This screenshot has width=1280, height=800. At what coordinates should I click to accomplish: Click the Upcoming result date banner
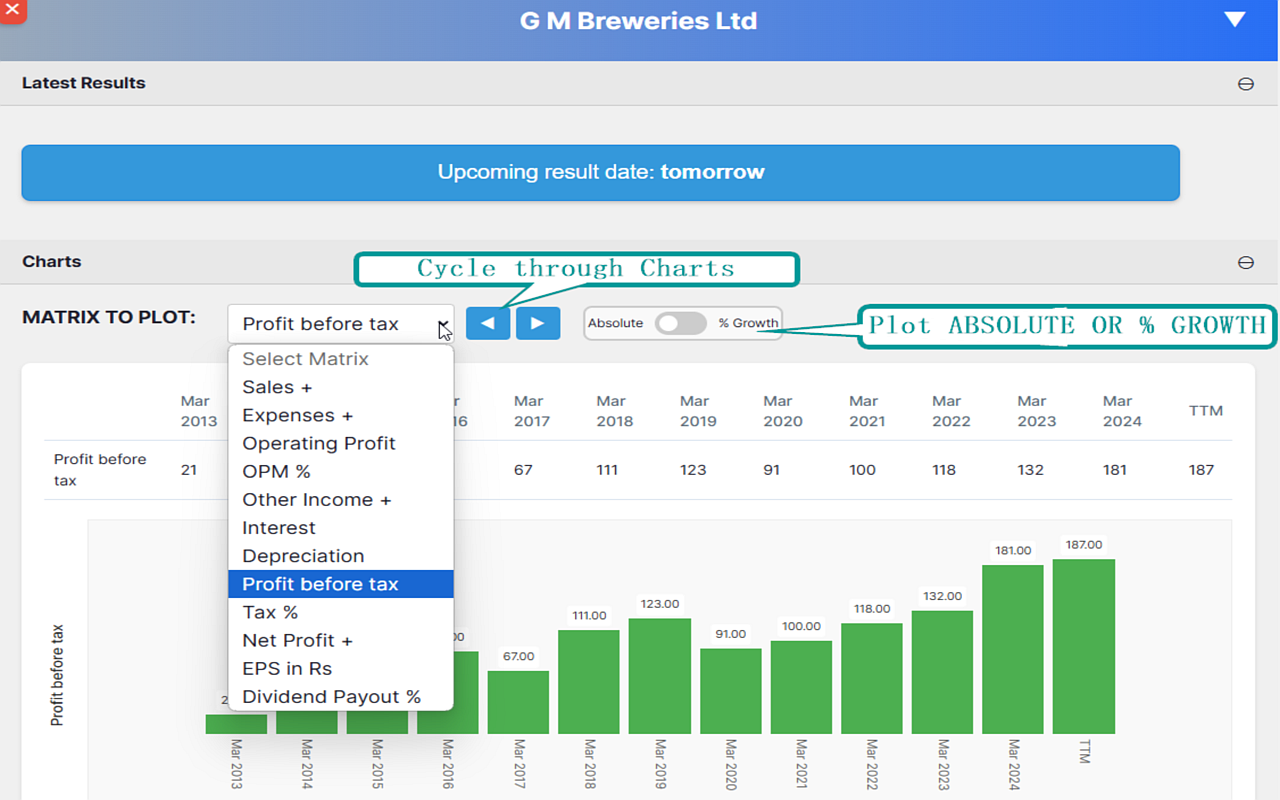(600, 172)
